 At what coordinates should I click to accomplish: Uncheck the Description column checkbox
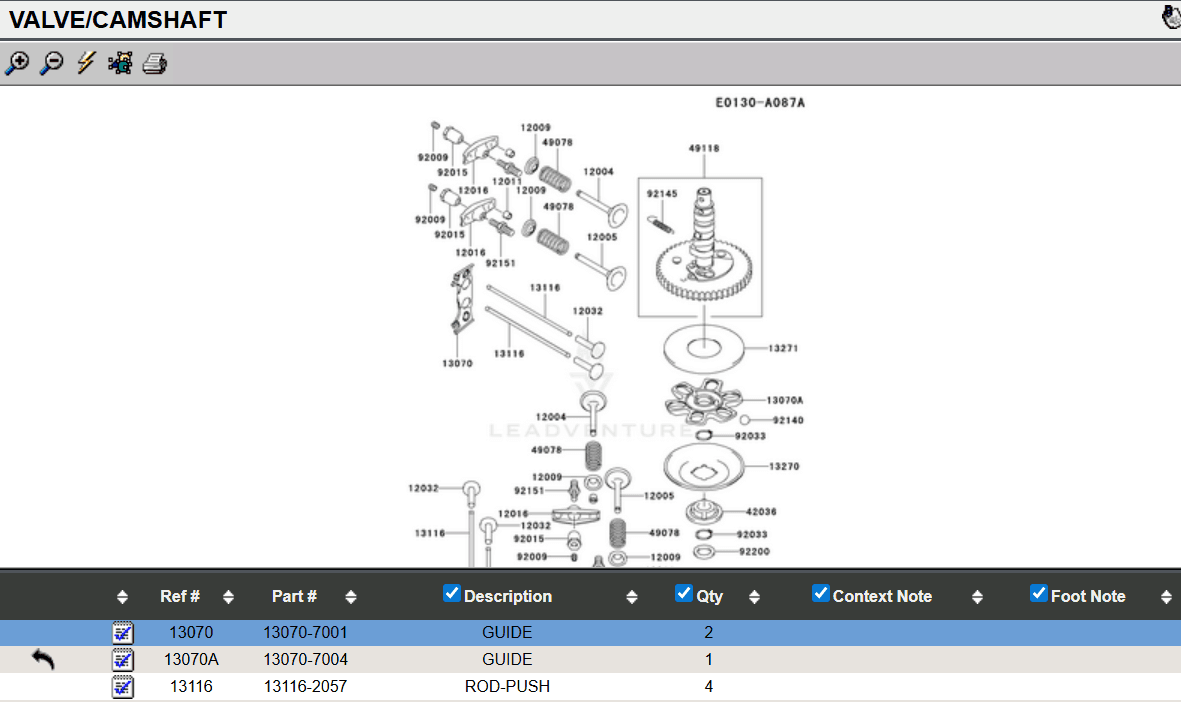452,593
